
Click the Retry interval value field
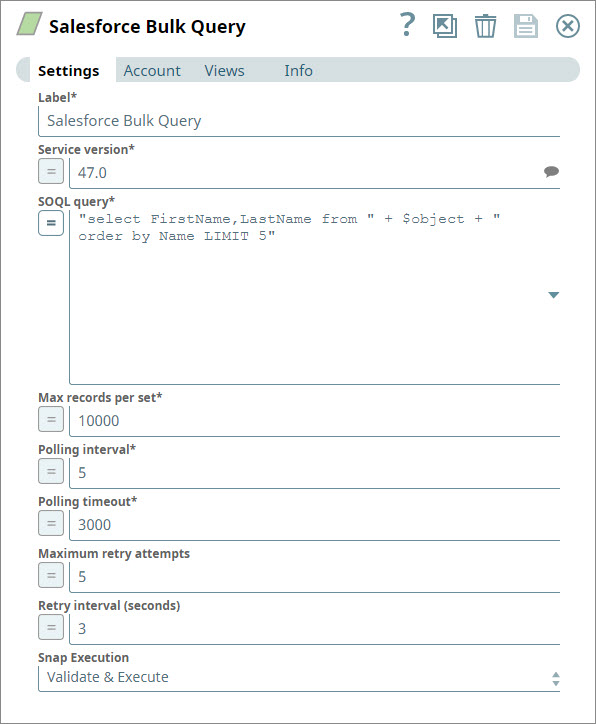coord(314,629)
